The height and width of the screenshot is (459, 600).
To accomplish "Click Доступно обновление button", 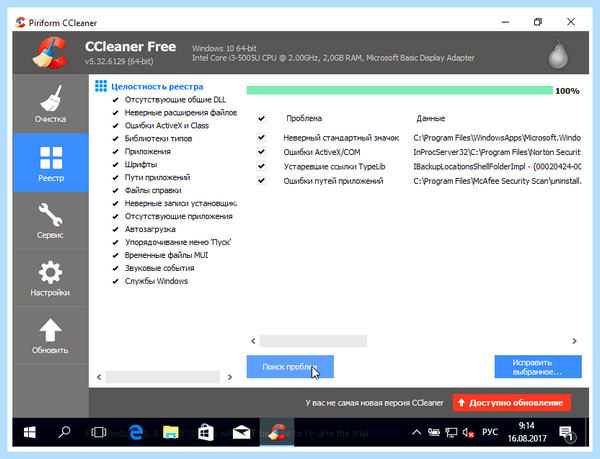I will pos(512,403).
